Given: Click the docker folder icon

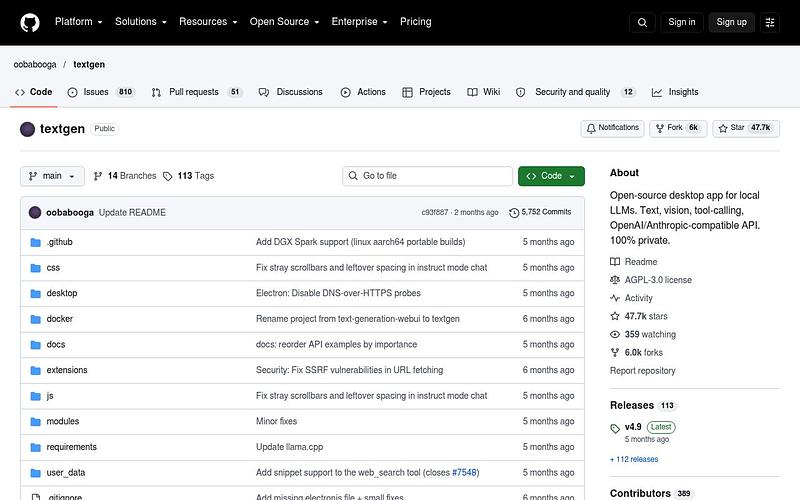Looking at the screenshot, I should (35, 319).
